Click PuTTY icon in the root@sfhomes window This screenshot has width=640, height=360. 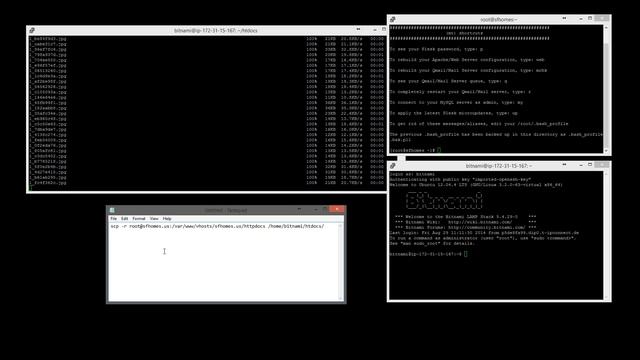click(392, 19)
